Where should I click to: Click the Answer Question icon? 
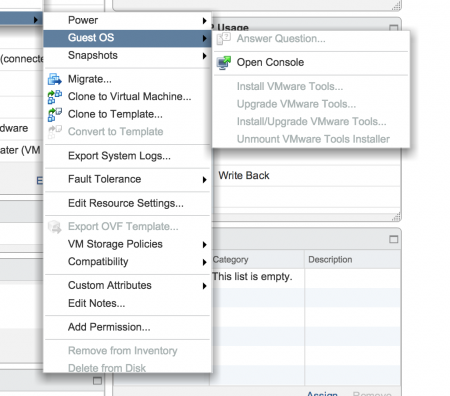(224, 39)
